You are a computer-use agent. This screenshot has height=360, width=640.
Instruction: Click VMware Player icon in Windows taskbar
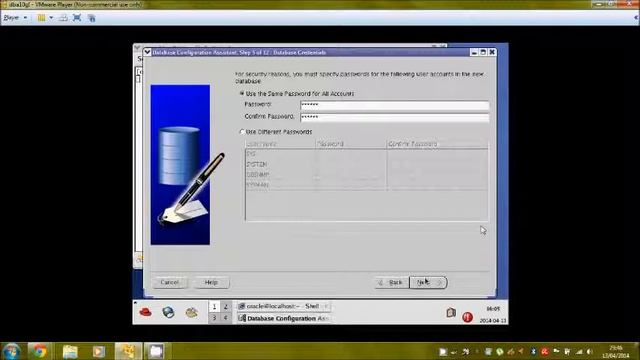click(128, 351)
